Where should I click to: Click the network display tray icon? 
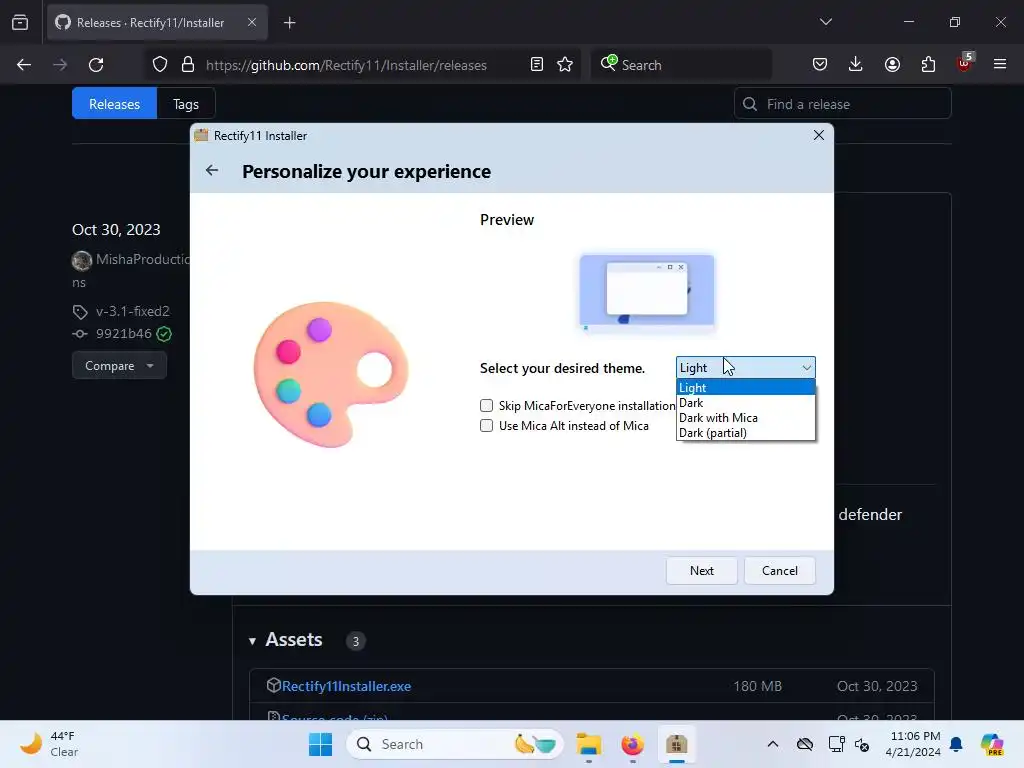coord(836,744)
